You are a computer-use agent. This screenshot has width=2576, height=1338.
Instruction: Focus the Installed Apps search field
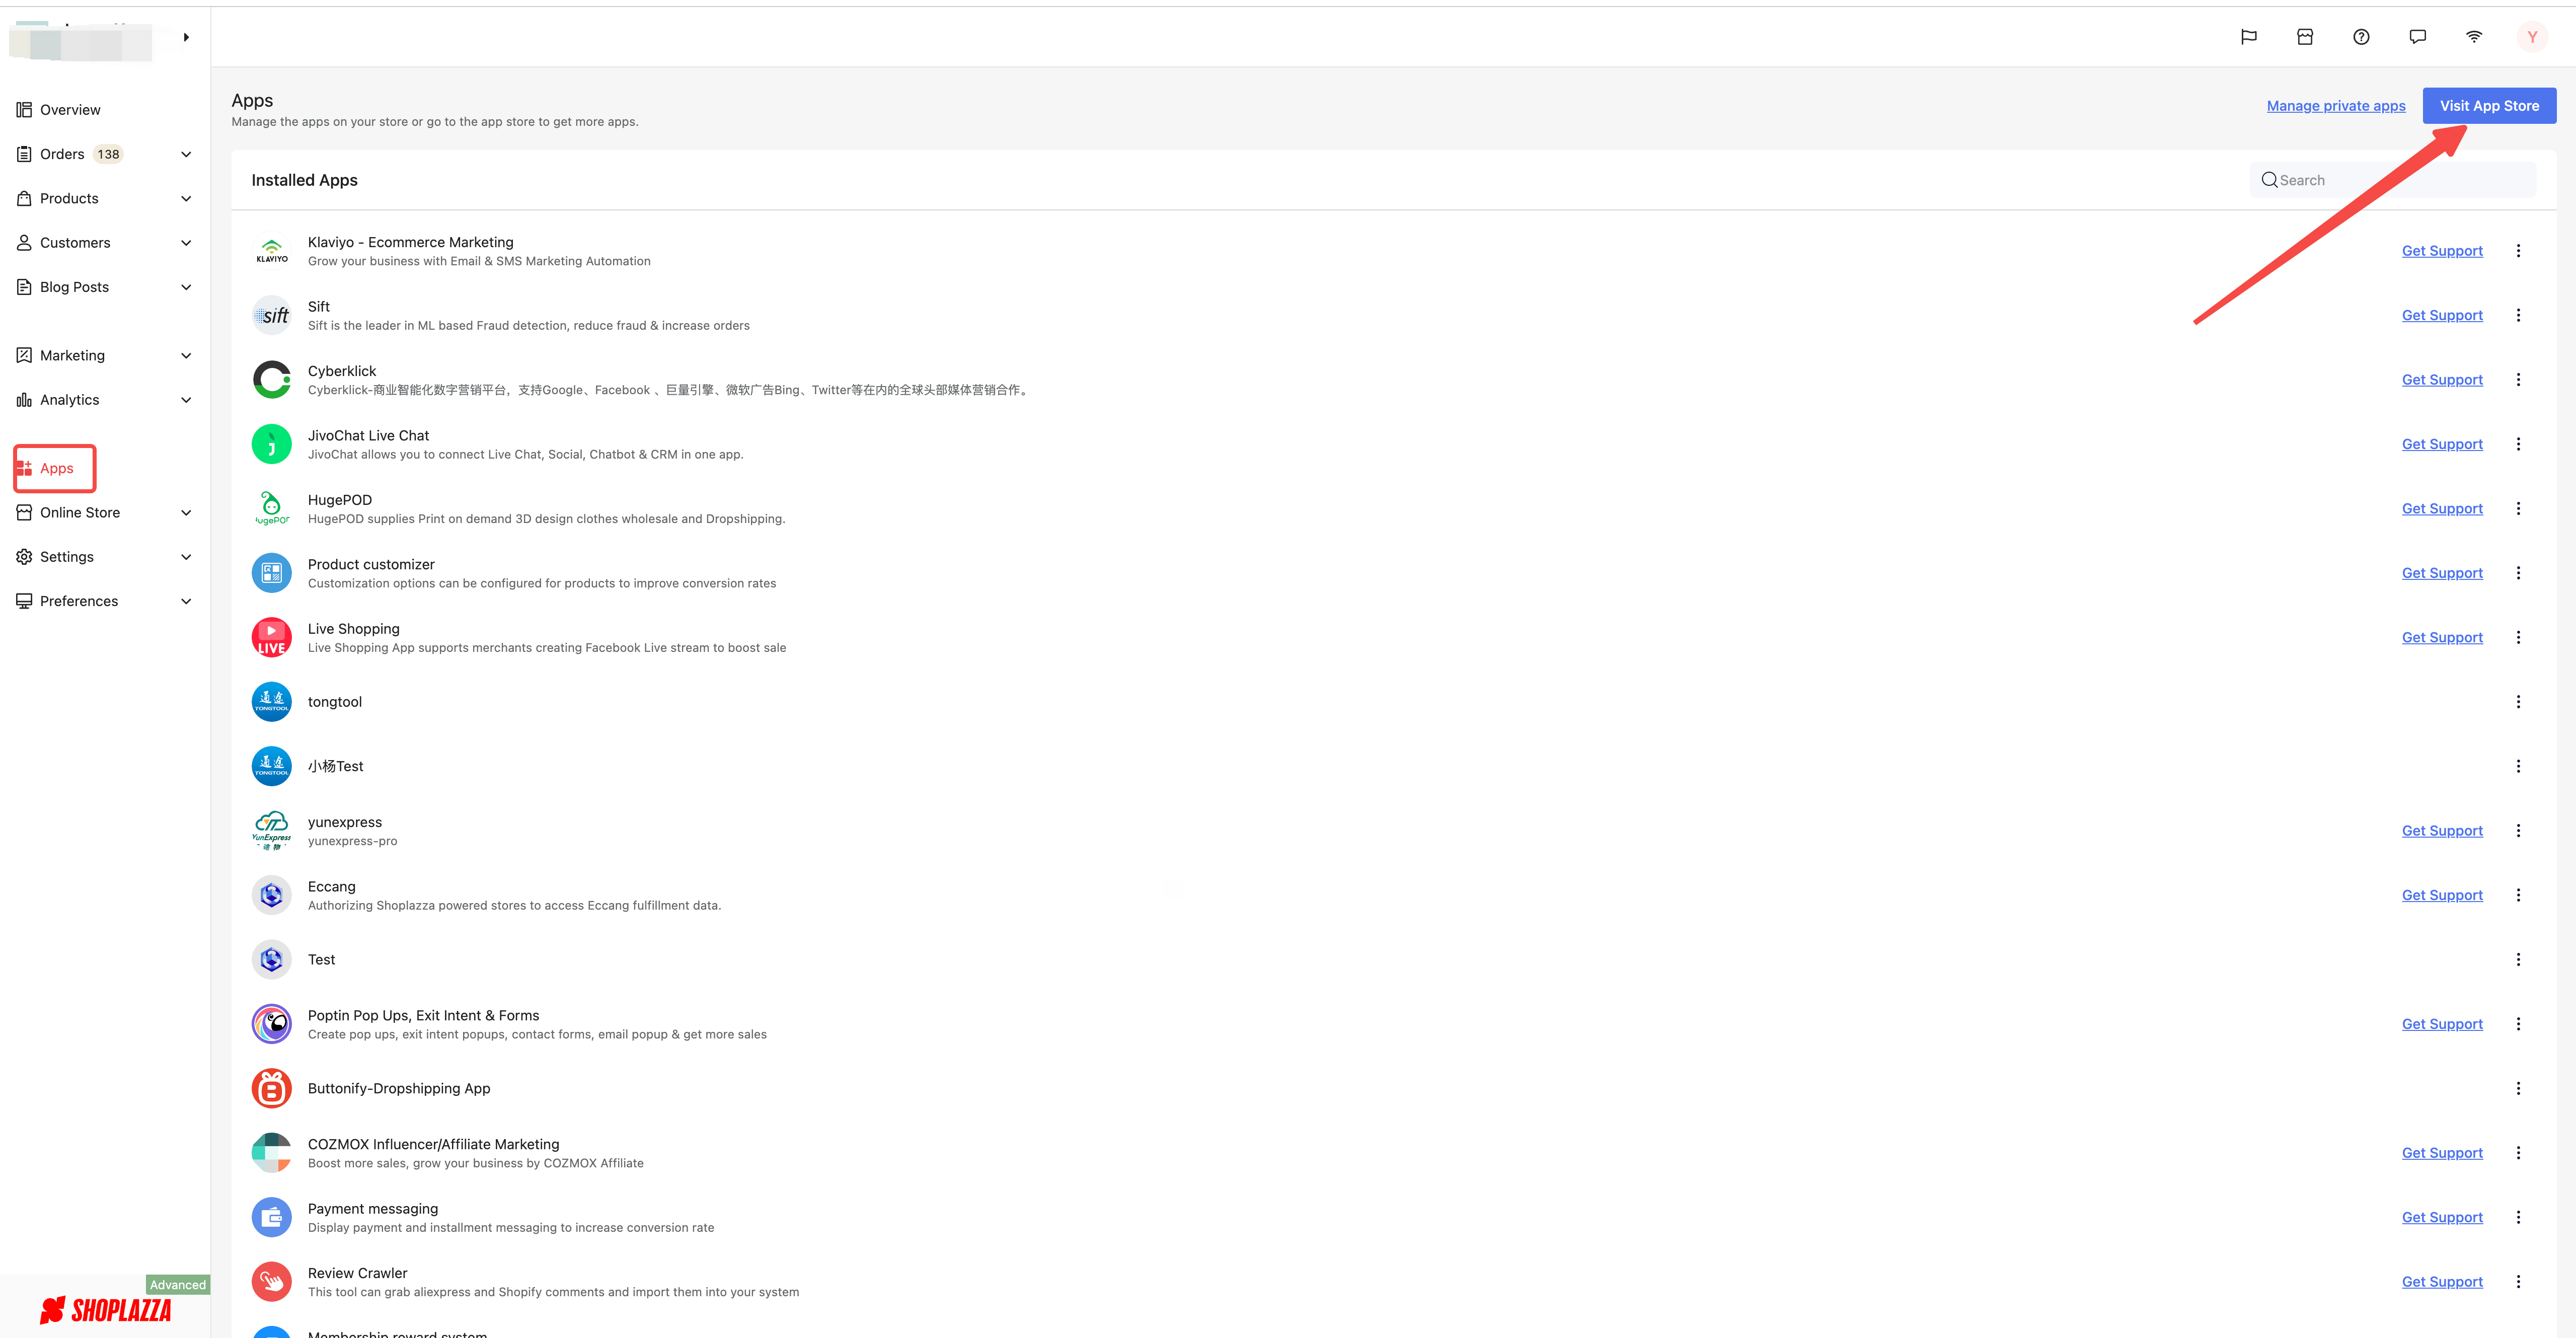(2393, 180)
